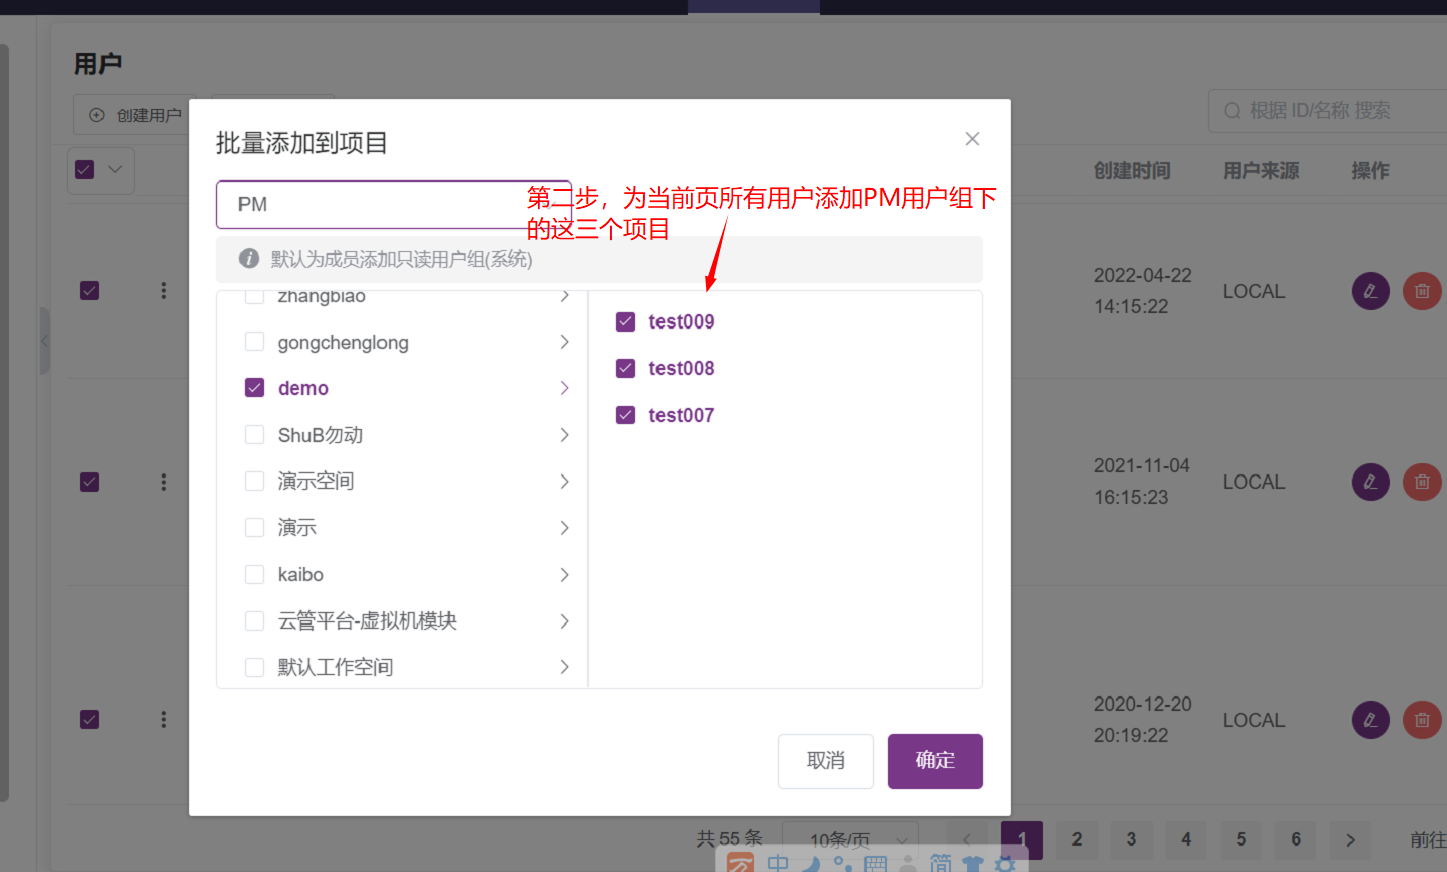Open more options for the 2020-12-20 user row

(164, 720)
